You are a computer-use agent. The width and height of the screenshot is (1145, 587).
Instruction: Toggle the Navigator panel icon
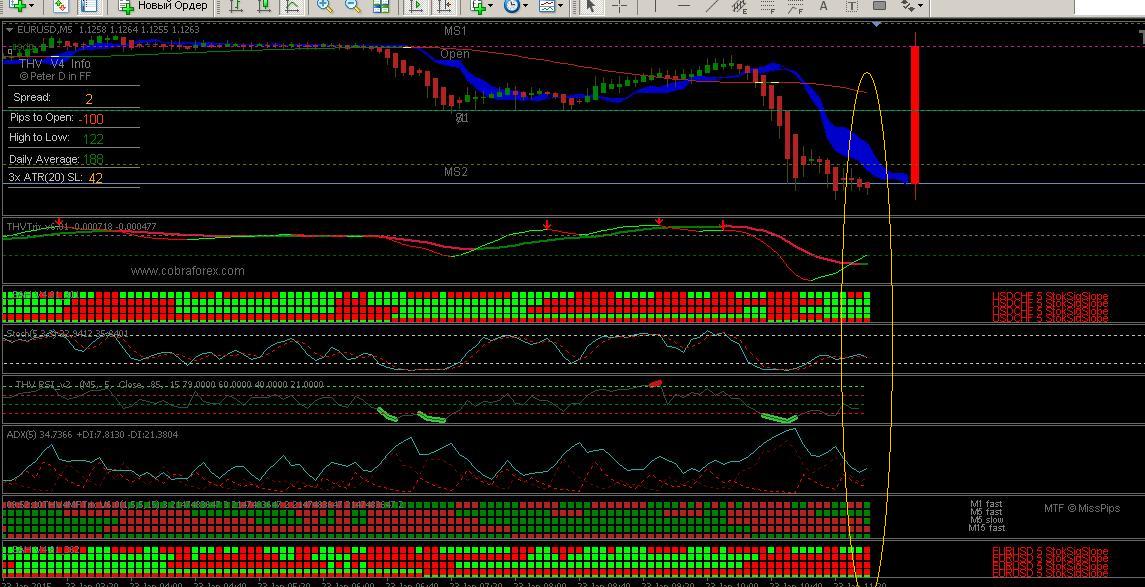[x=88, y=6]
